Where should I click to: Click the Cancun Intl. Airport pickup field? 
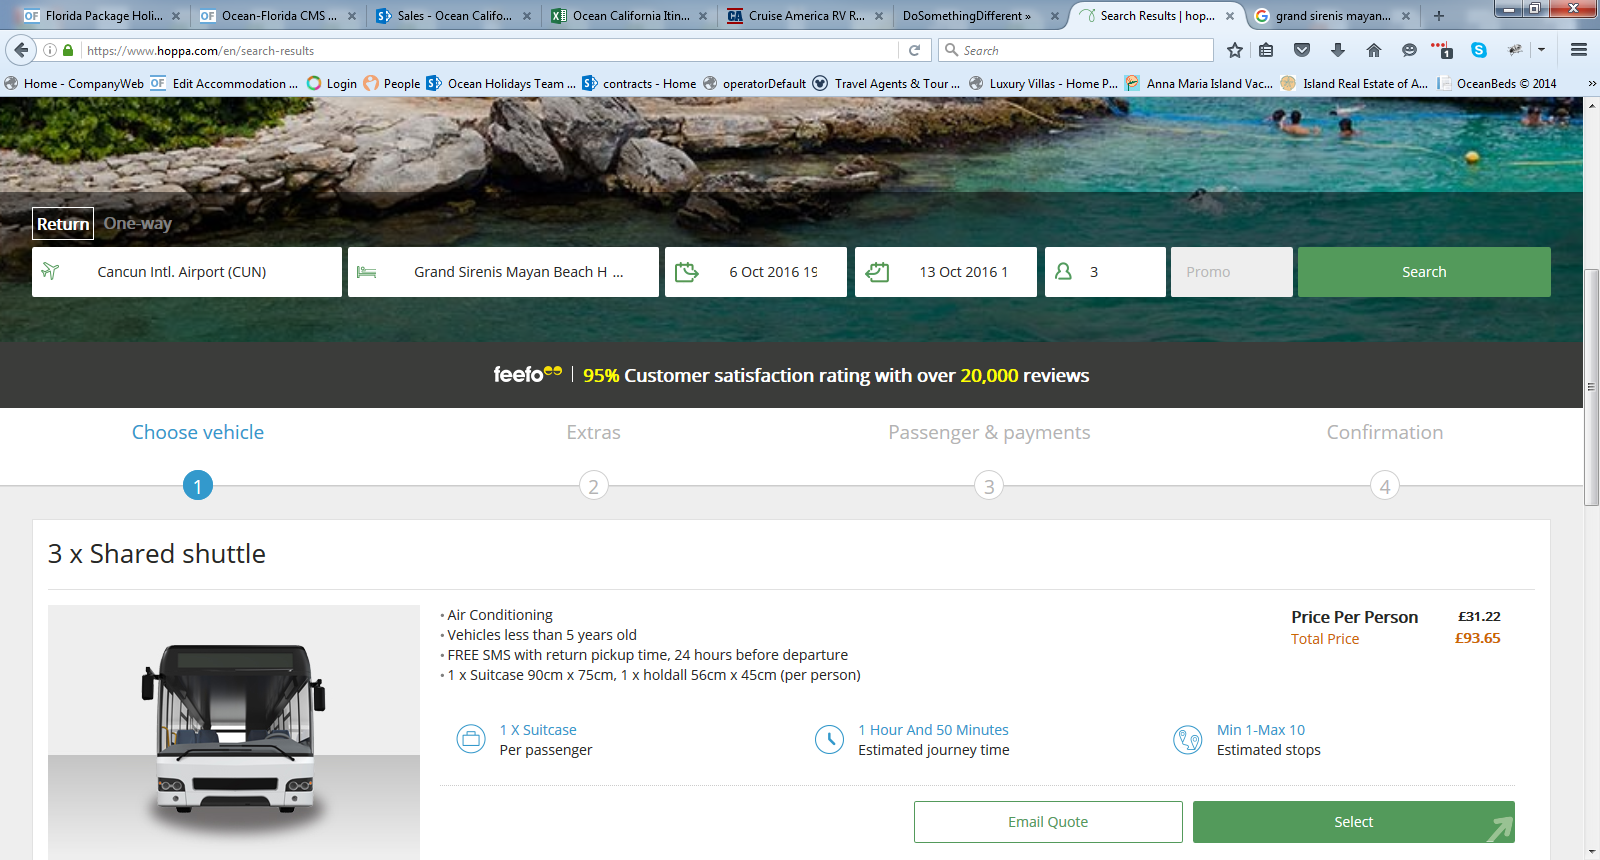[x=187, y=272]
